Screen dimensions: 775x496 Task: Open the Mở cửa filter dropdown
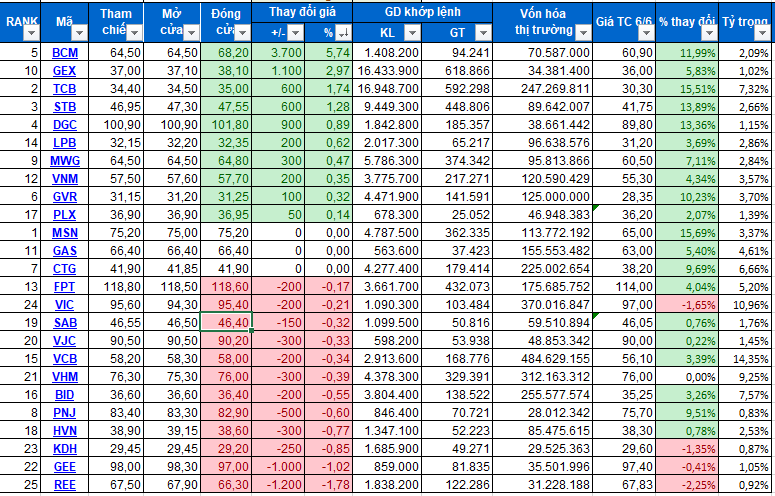click(x=191, y=33)
